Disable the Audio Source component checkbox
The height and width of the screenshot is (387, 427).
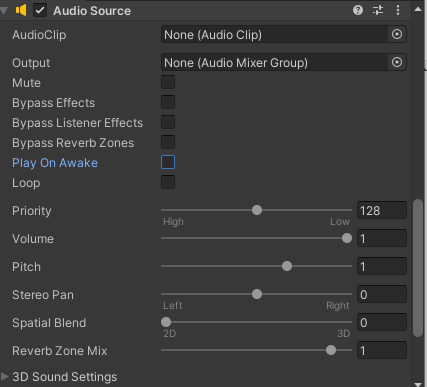[x=40, y=10]
